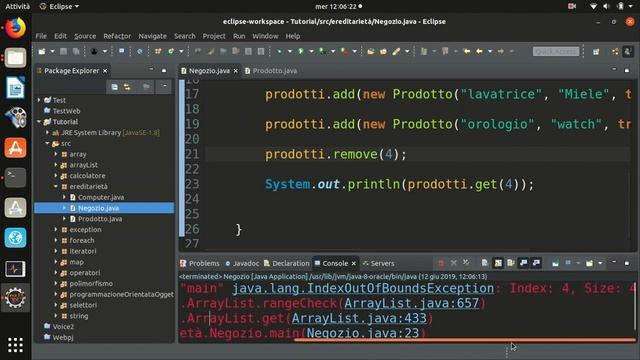Screen dimensions: 640x360
Task: Collapse the Tutorial project node
Action: tap(39, 122)
